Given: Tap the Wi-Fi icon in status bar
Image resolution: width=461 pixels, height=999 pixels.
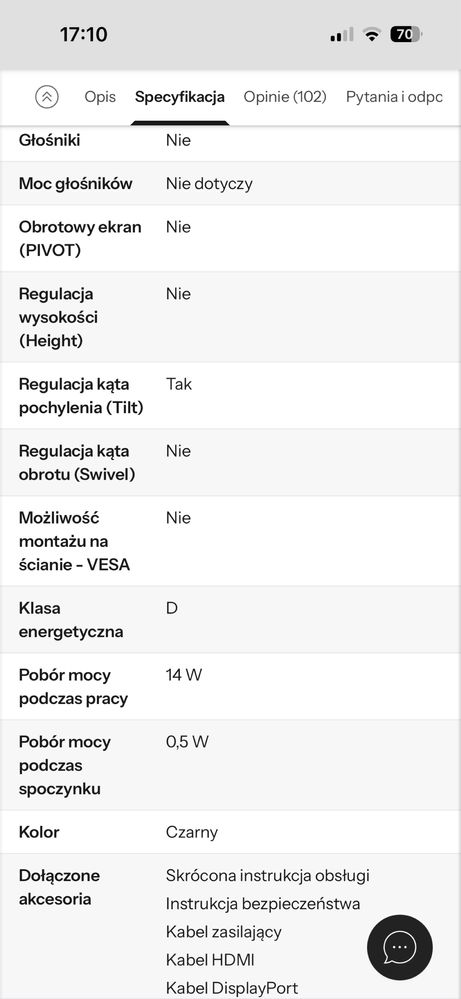Looking at the screenshot, I should 371,34.
